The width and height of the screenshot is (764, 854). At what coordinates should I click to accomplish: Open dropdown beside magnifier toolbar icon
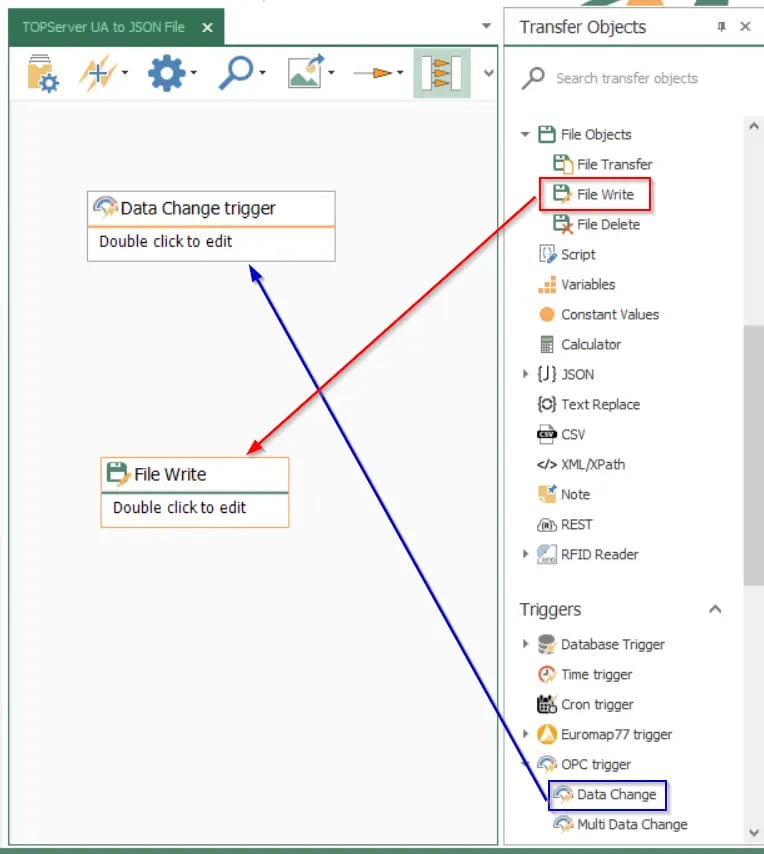[262, 72]
